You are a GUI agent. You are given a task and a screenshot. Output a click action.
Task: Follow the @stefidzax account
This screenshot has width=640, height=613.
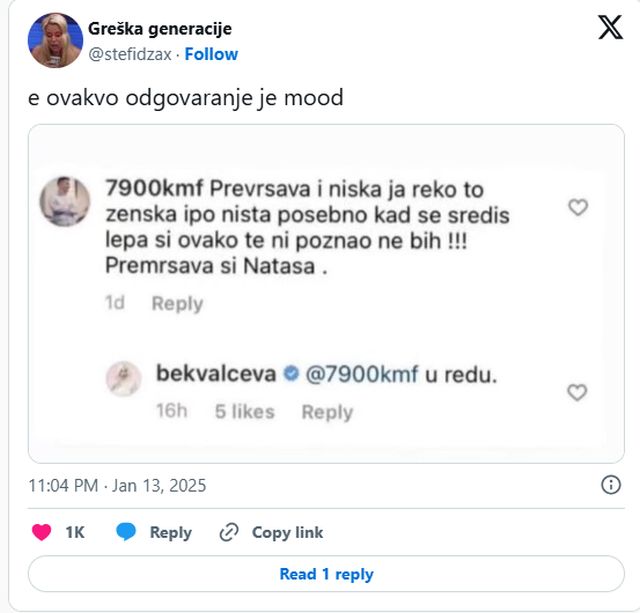(211, 54)
